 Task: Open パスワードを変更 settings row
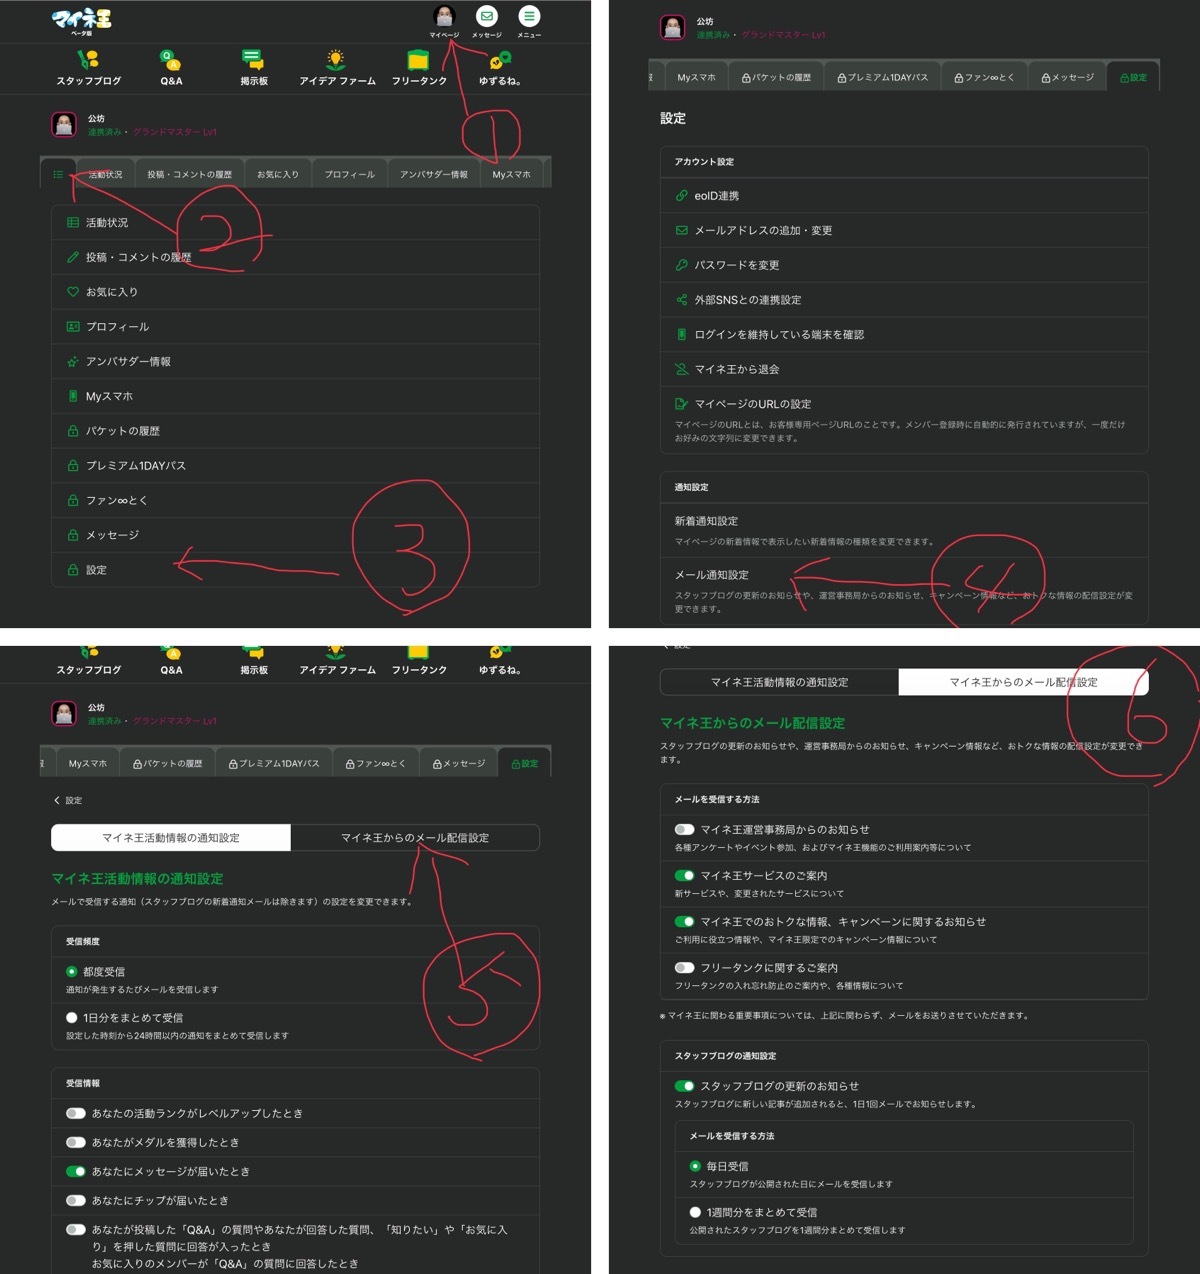point(904,265)
